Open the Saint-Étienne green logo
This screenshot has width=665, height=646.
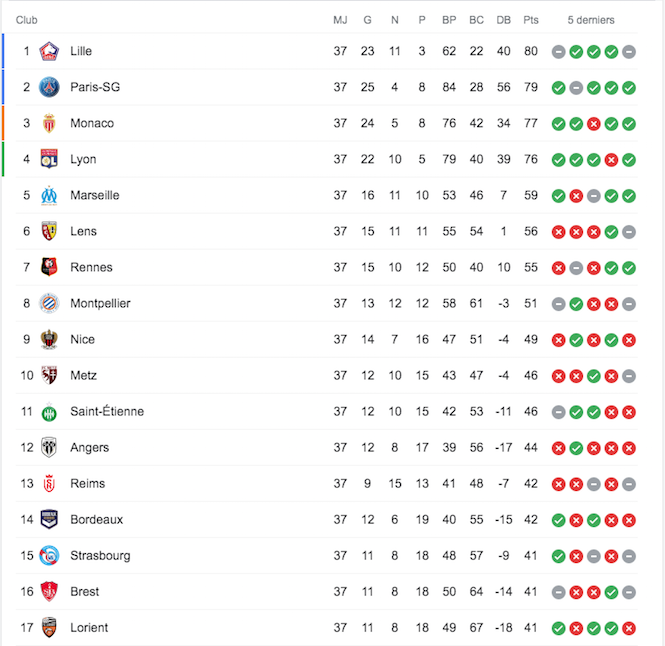coord(49,412)
